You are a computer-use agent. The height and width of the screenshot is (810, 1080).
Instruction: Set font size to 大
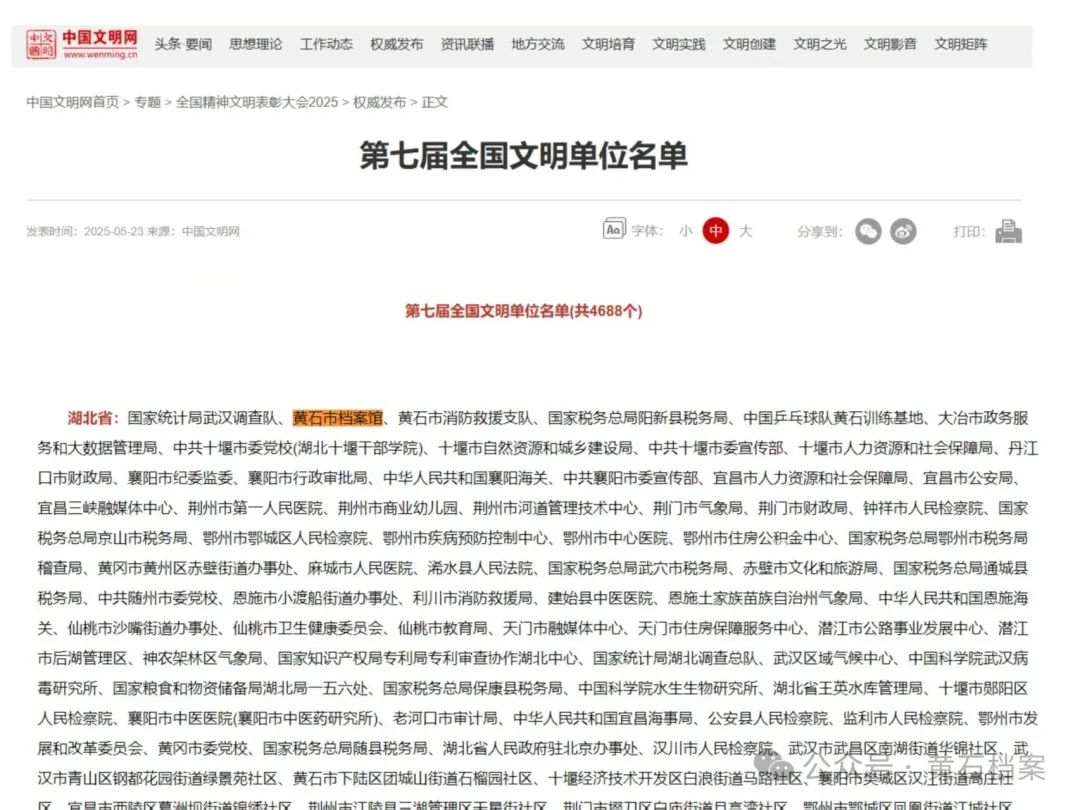click(745, 231)
